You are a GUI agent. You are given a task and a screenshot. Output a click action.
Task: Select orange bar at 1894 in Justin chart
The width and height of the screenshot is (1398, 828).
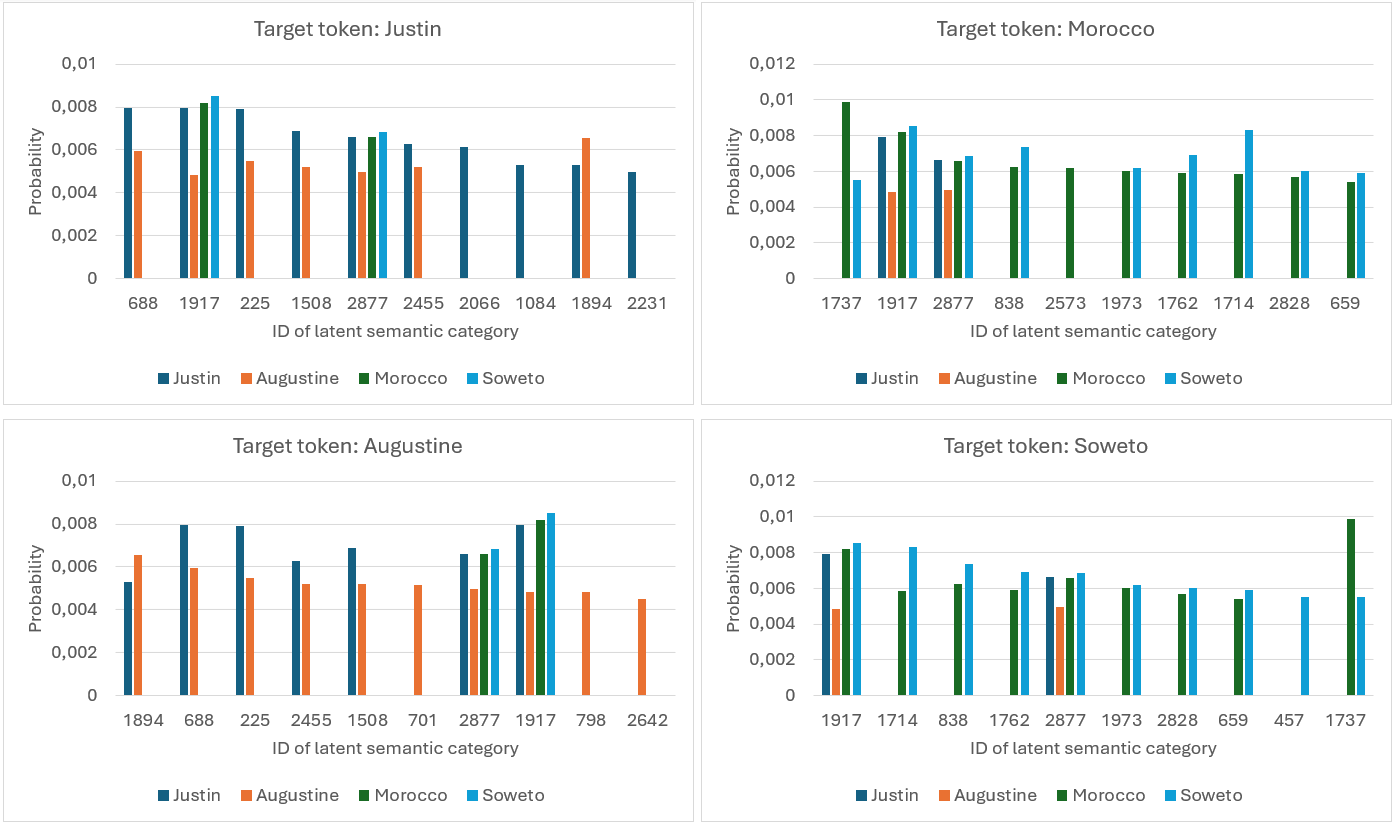click(586, 208)
